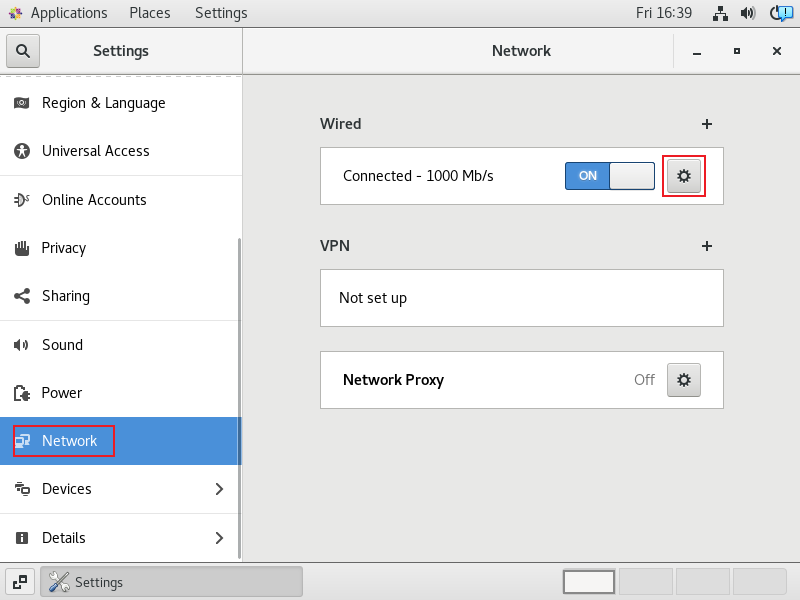Viewport: 800px width, 600px height.
Task: Click the Settings taskbar window button
Action: pos(171,582)
